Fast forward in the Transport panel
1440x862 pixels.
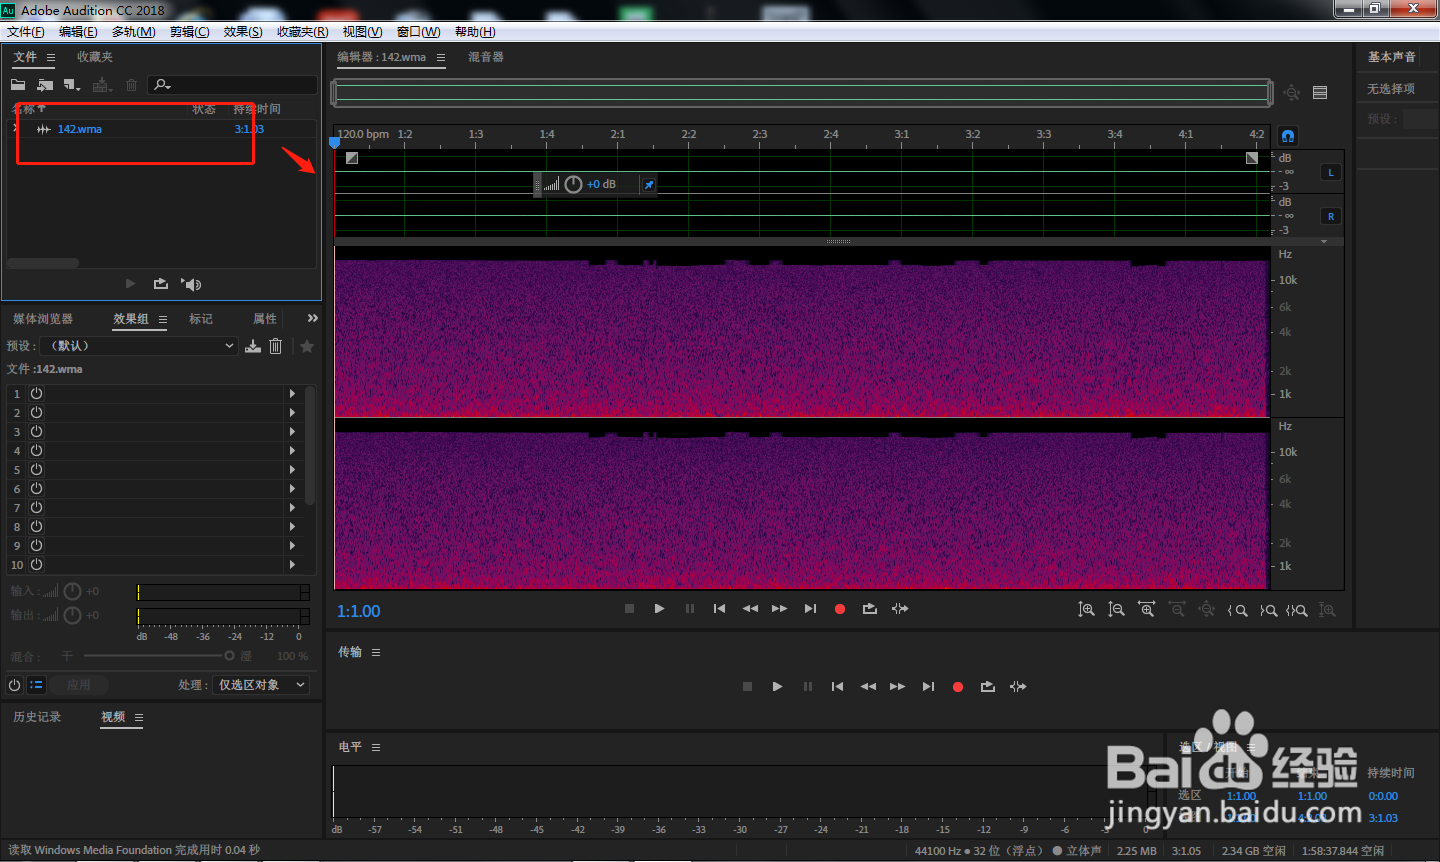[x=897, y=686]
